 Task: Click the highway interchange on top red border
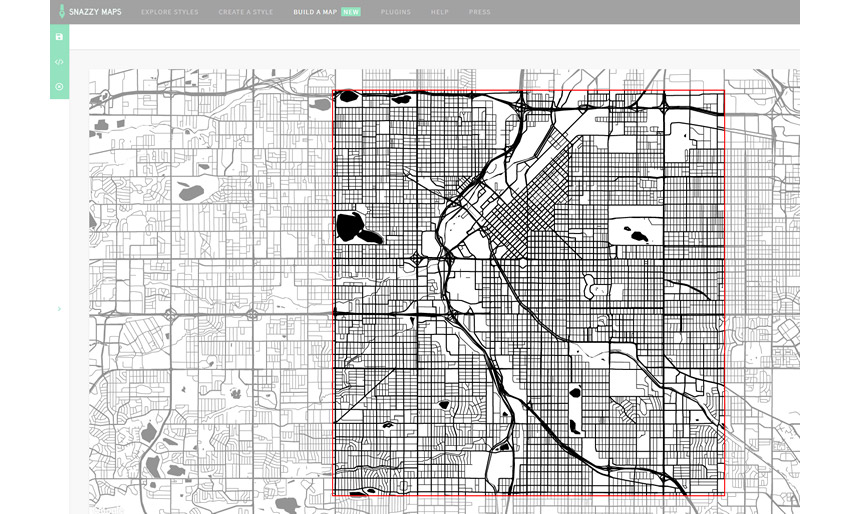[x=521, y=102]
